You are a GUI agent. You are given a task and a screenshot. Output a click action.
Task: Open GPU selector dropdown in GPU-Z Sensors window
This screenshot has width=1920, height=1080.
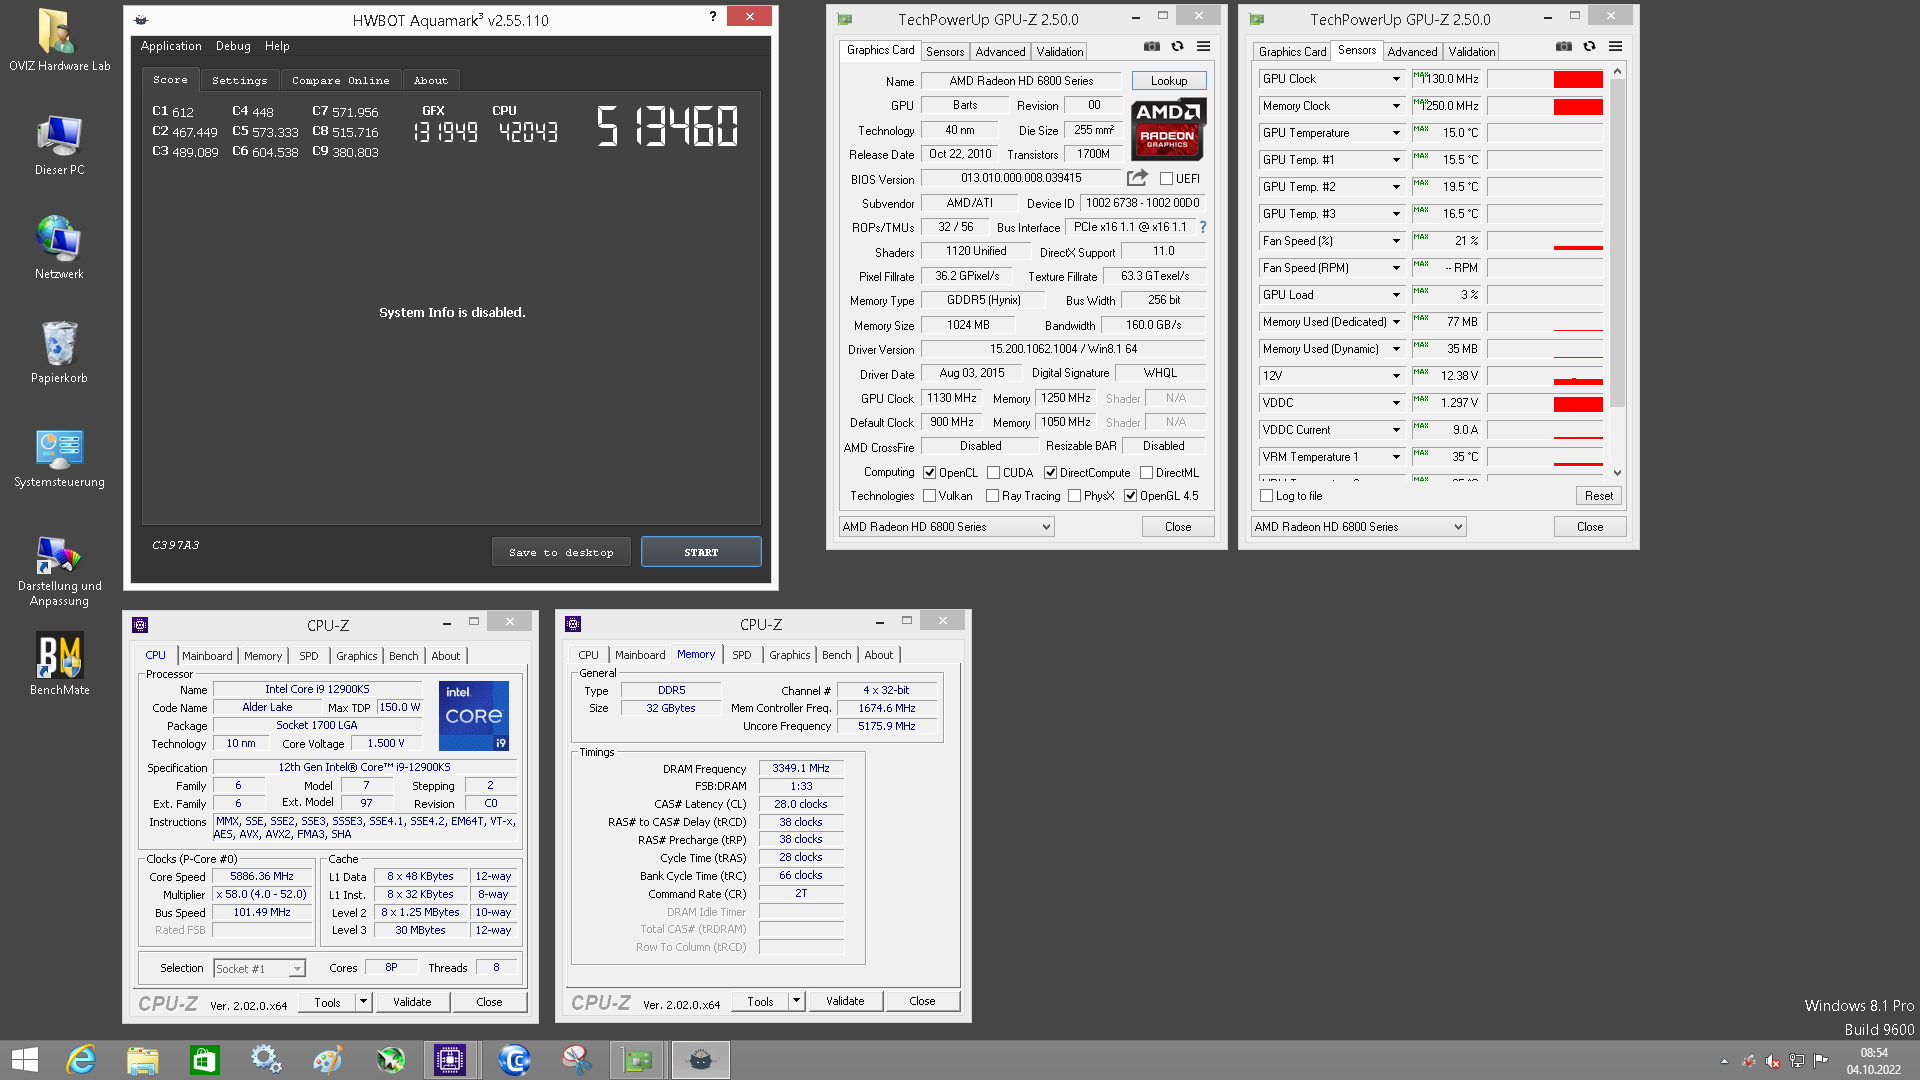point(1358,527)
